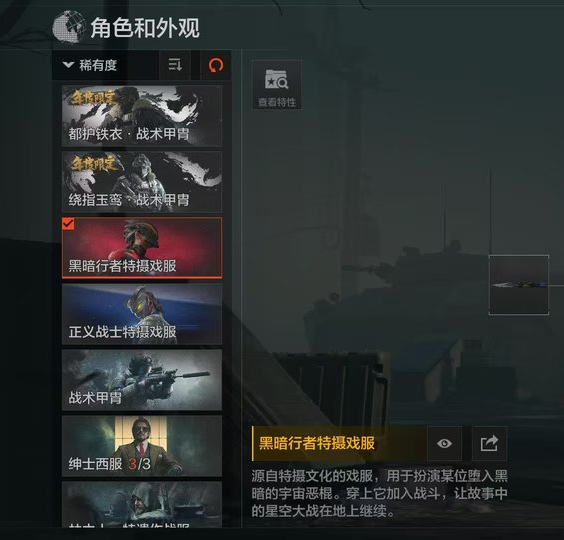Open 查看特性 folder search icon

277,80
